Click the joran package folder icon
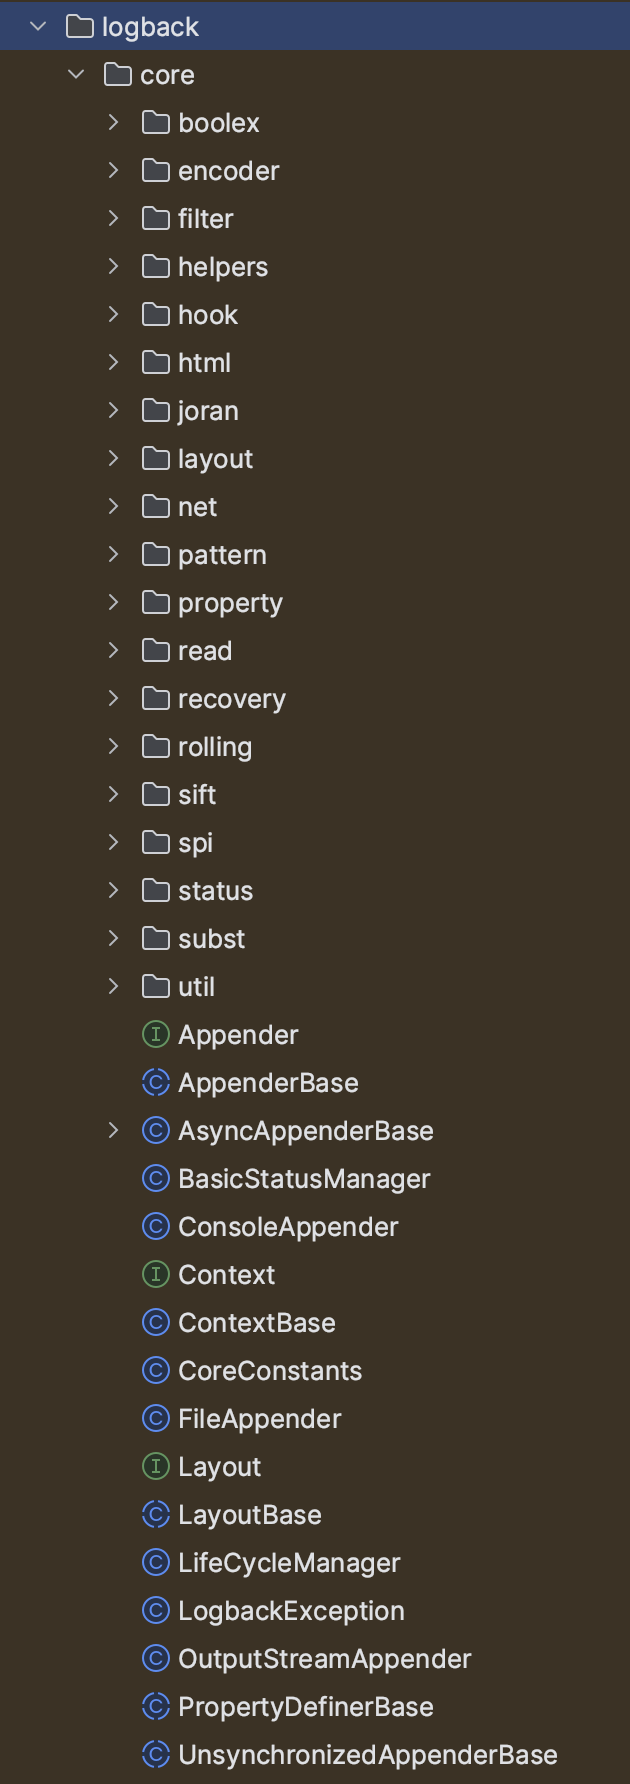This screenshot has width=630, height=1784. pos(156,410)
